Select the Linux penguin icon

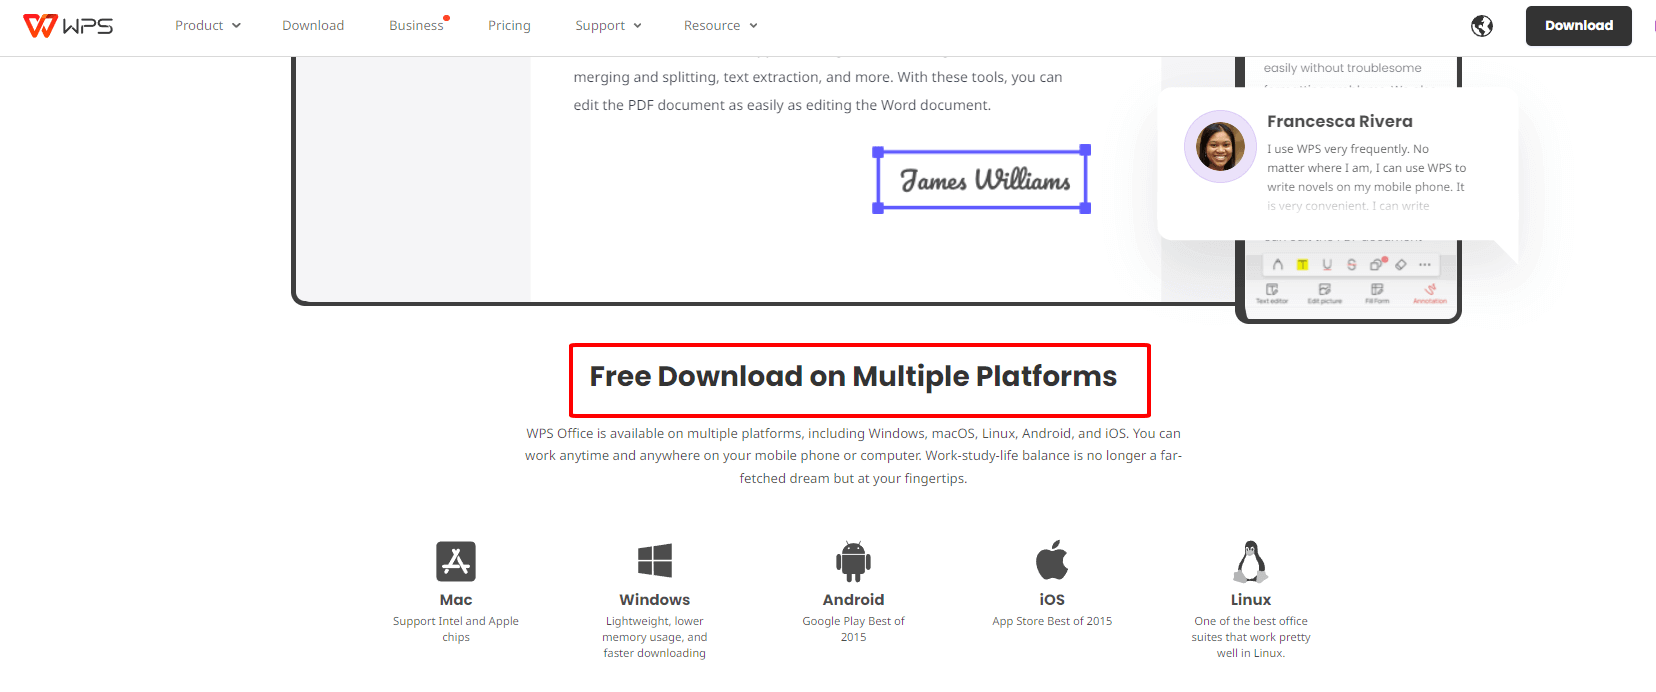coord(1250,561)
